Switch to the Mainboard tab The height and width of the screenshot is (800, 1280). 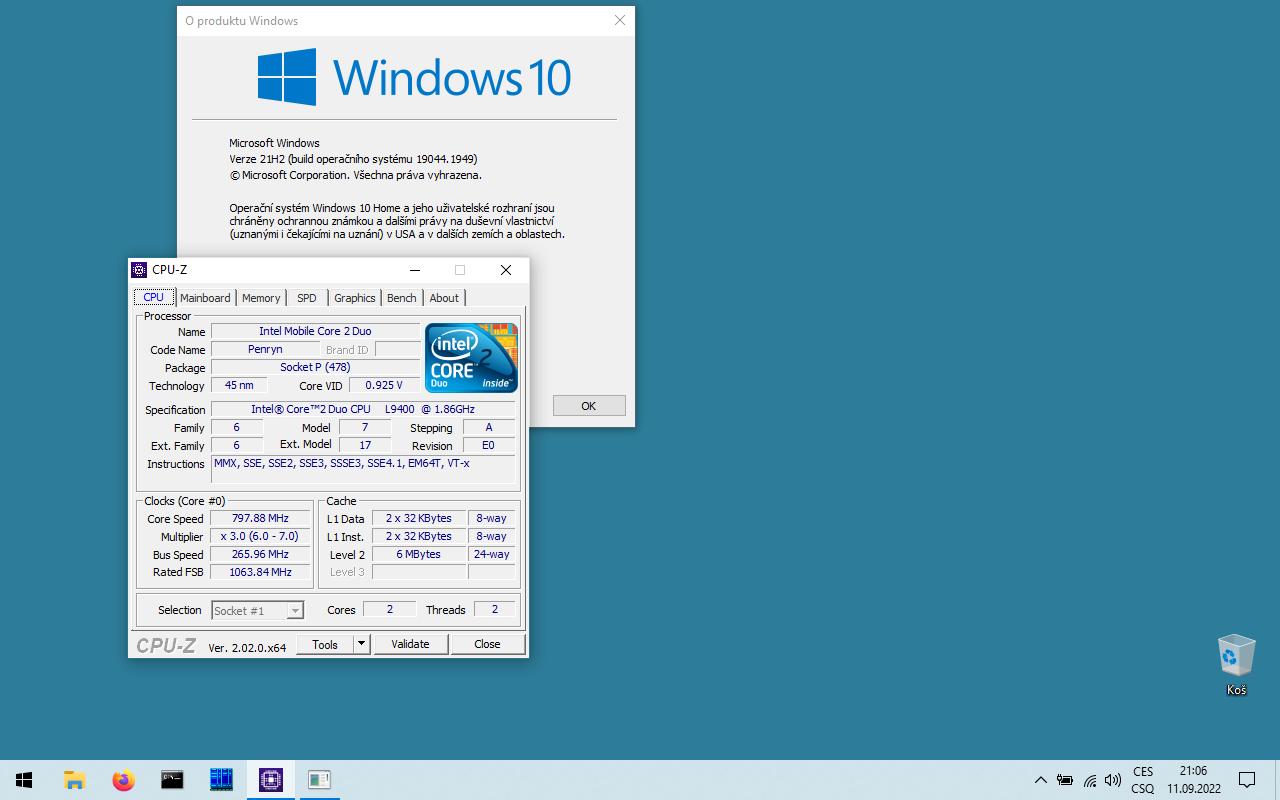pyautogui.click(x=205, y=298)
